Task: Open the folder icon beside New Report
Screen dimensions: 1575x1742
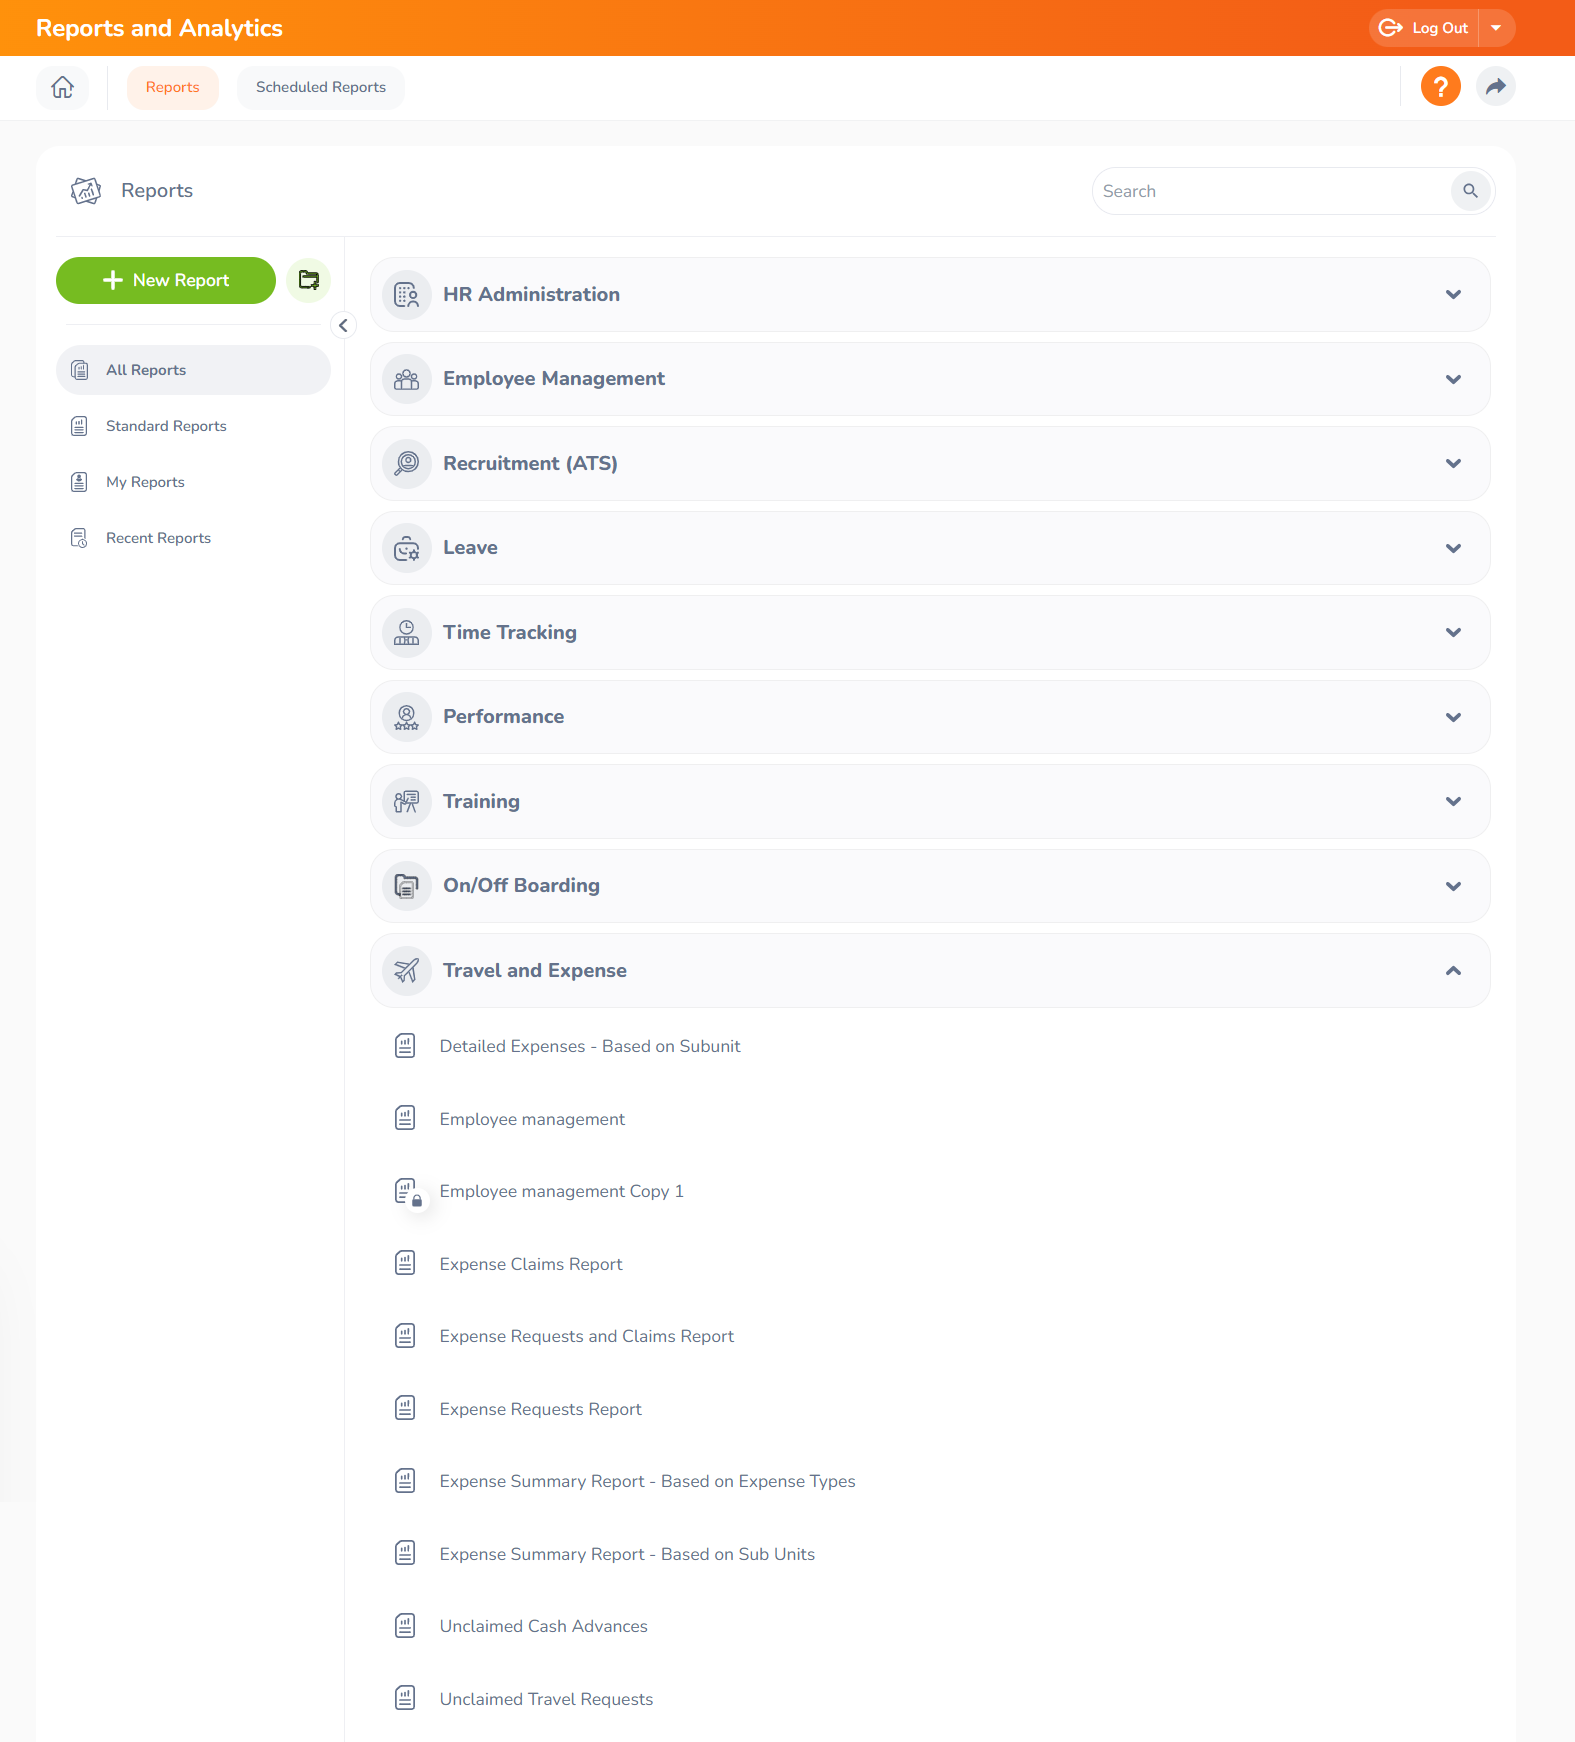Action: coord(309,280)
